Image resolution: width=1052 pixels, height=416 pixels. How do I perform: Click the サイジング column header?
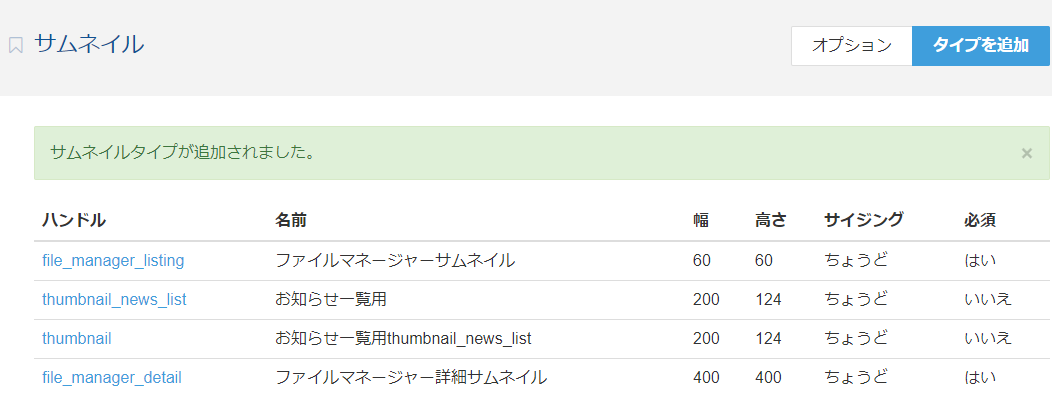pos(863,220)
